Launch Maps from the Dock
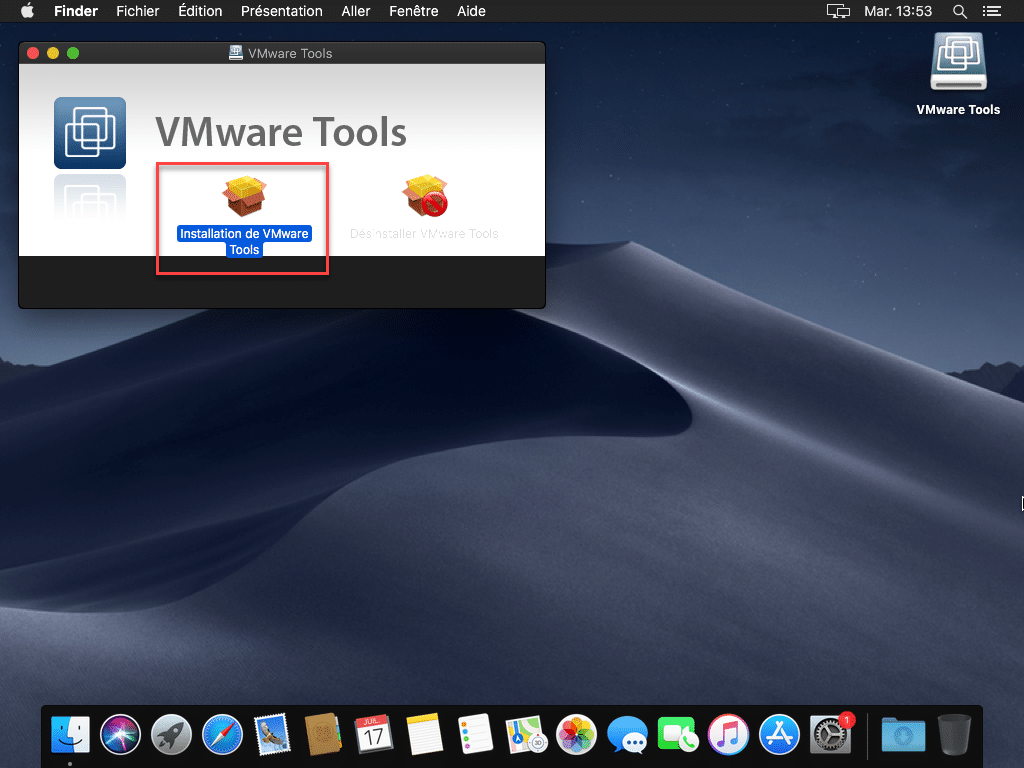 (x=526, y=734)
